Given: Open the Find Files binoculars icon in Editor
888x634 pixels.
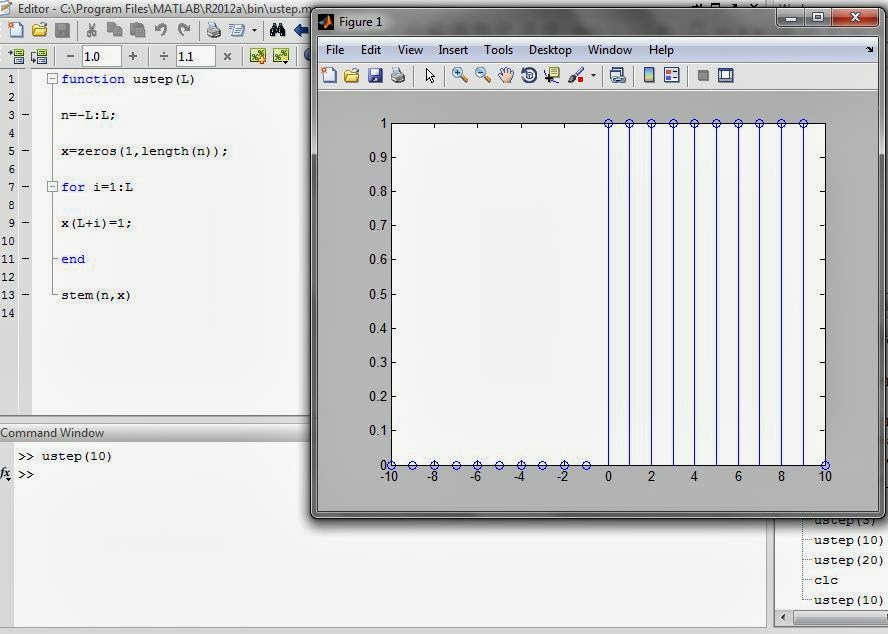Looking at the screenshot, I should [x=276, y=29].
